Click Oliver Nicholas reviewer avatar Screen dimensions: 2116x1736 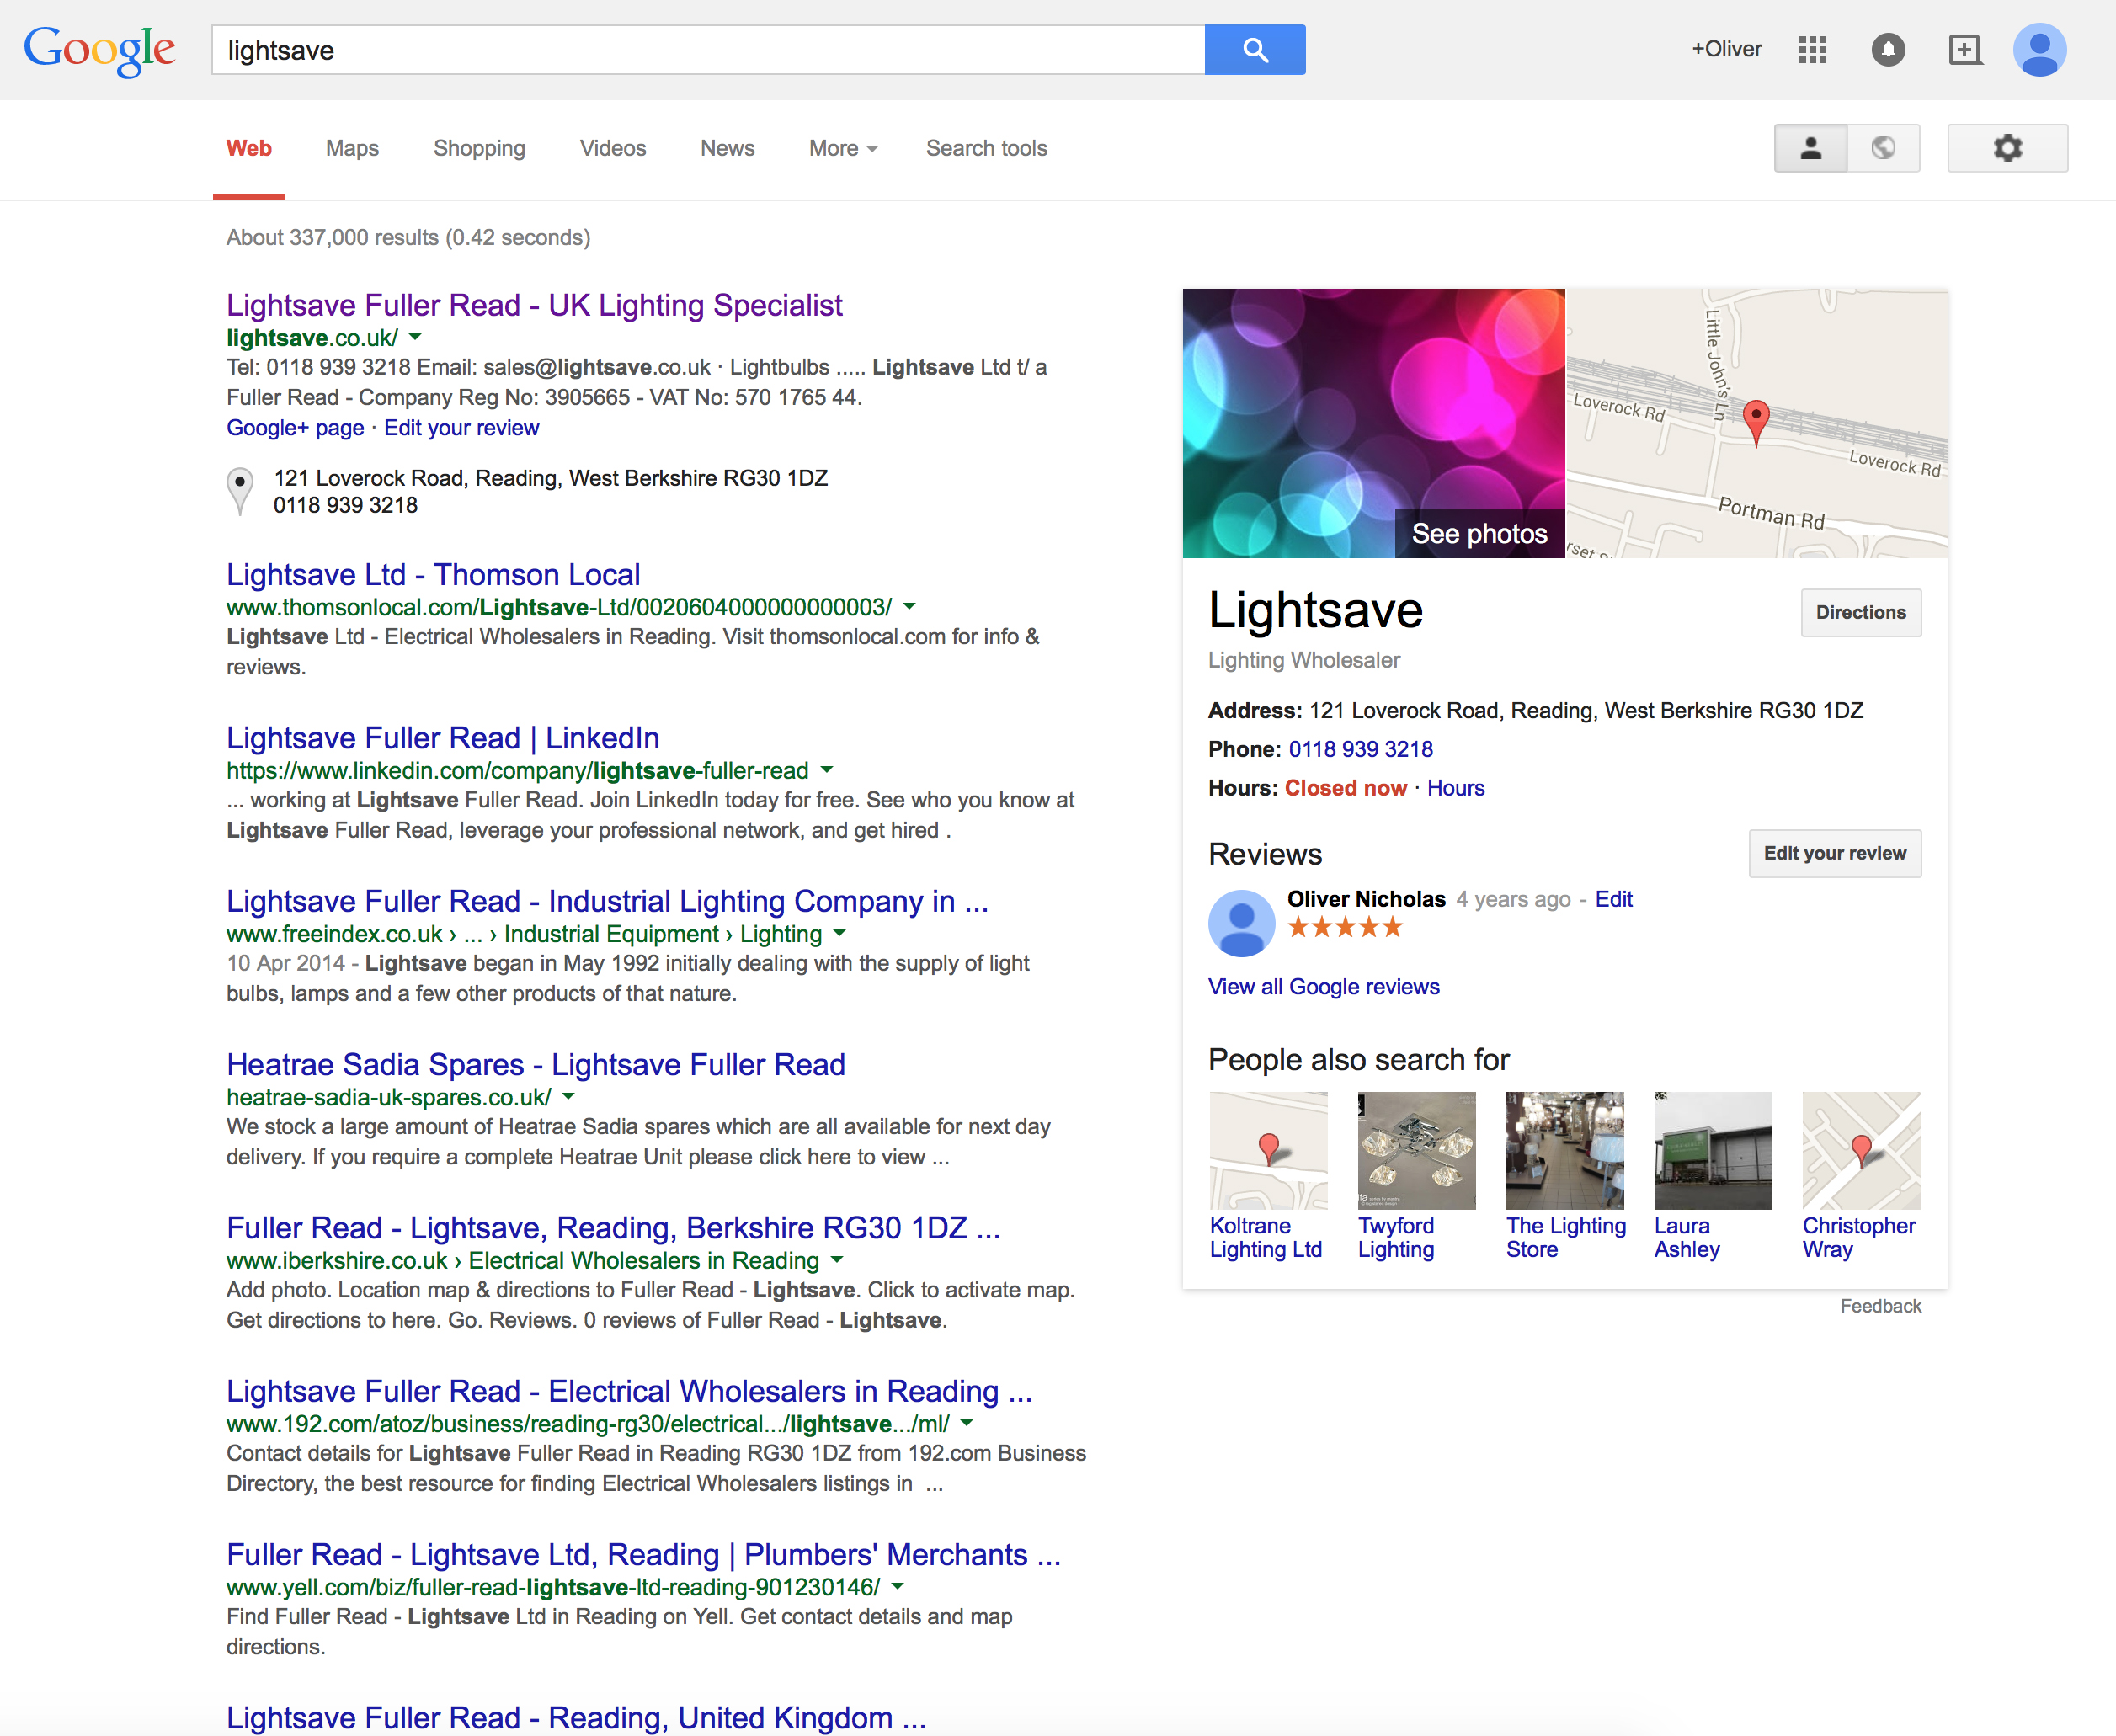tap(1241, 923)
